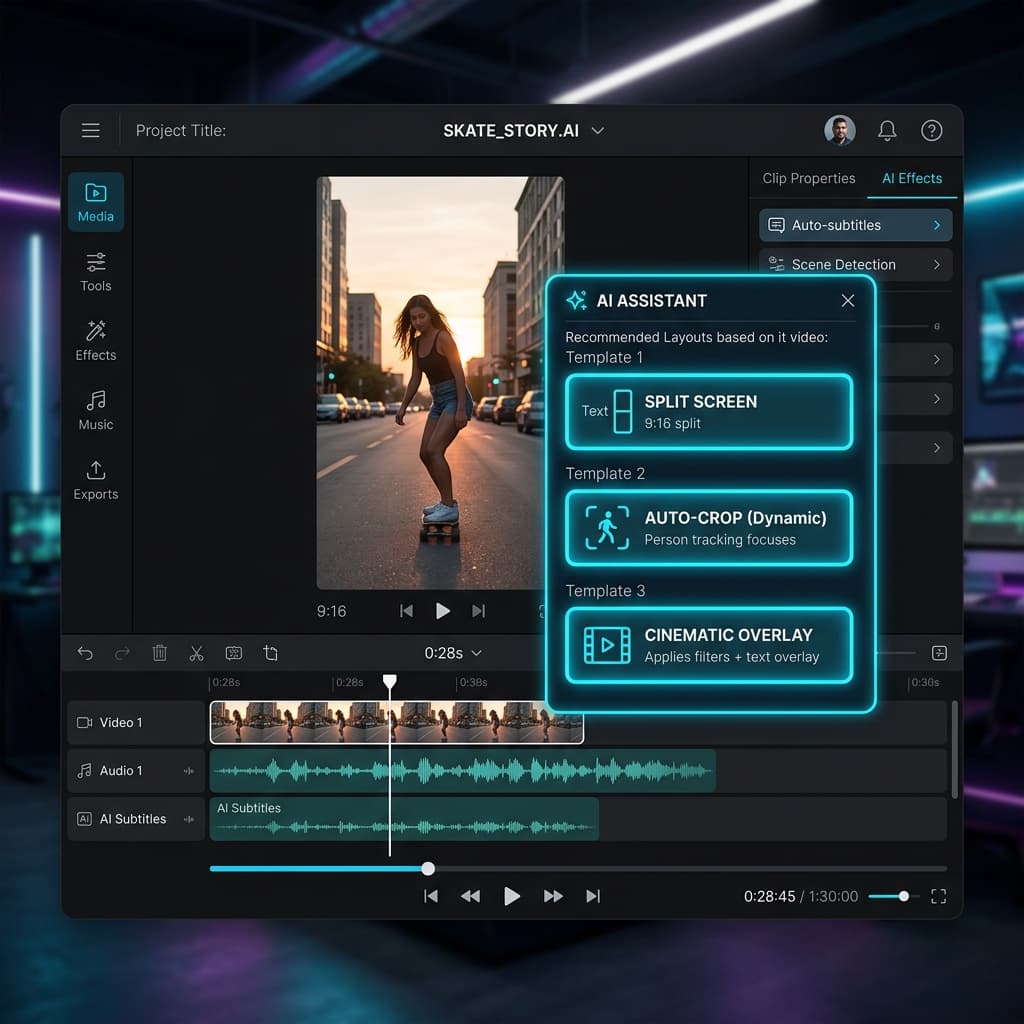Screen dimensions: 1024x1024
Task: Rewind in bottom transport controls
Action: tap(470, 896)
